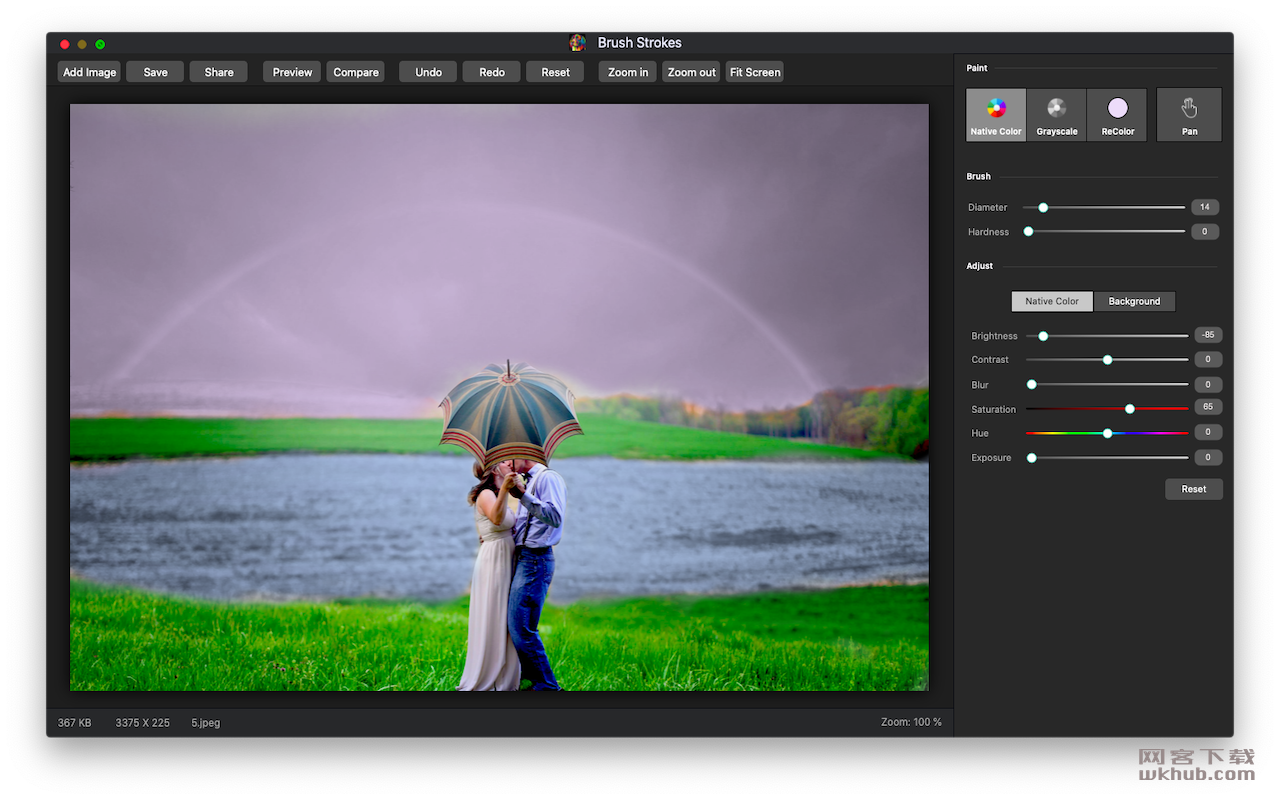Redo the last undone action
The width and height of the screenshot is (1280, 800).
pos(492,72)
